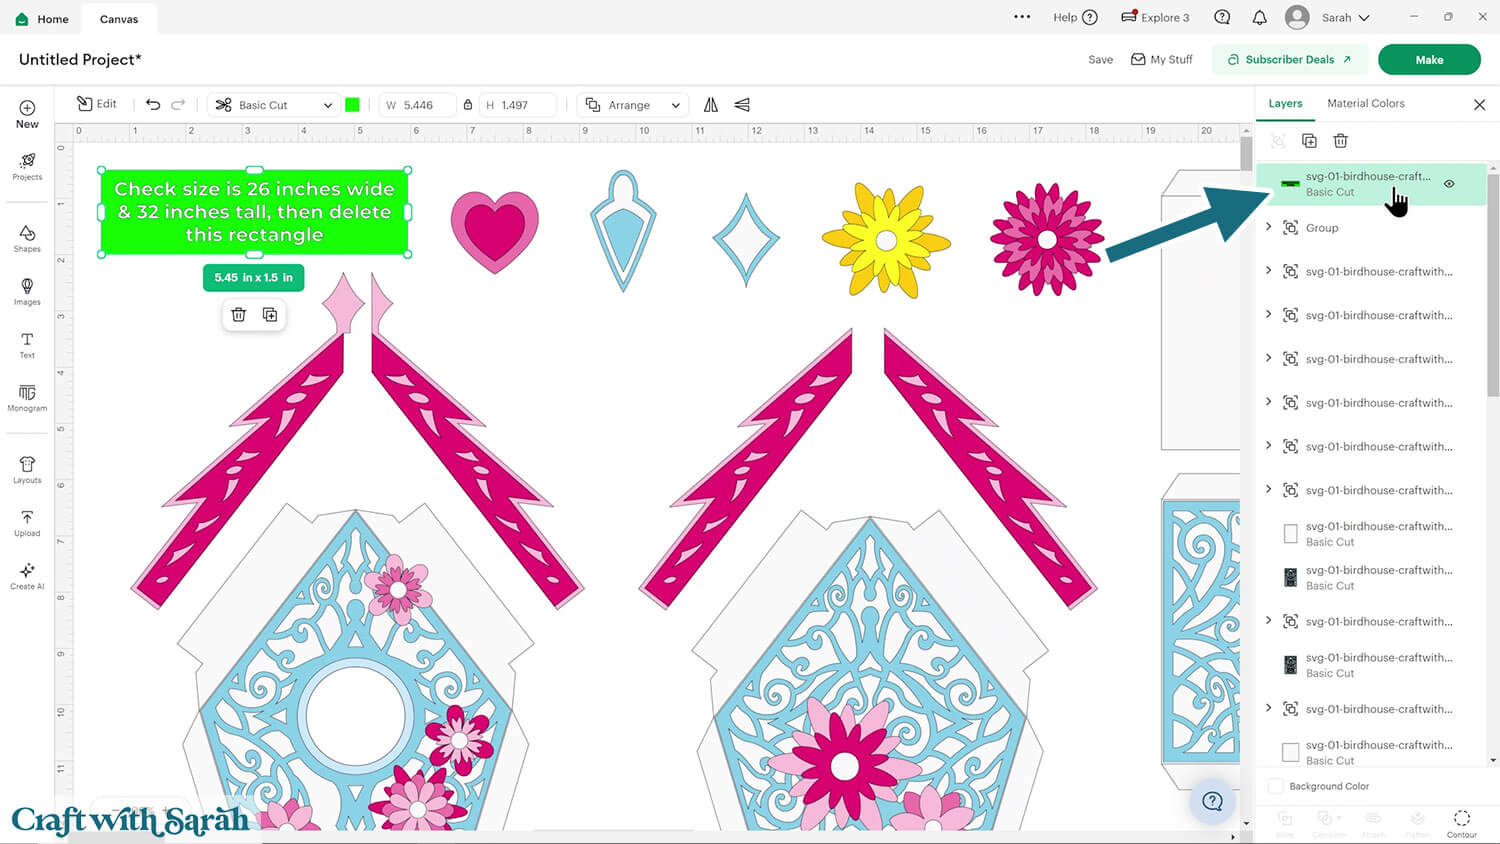This screenshot has height=844, width=1500.
Task: Select the highlighted top layer row
Action: coord(1370,184)
